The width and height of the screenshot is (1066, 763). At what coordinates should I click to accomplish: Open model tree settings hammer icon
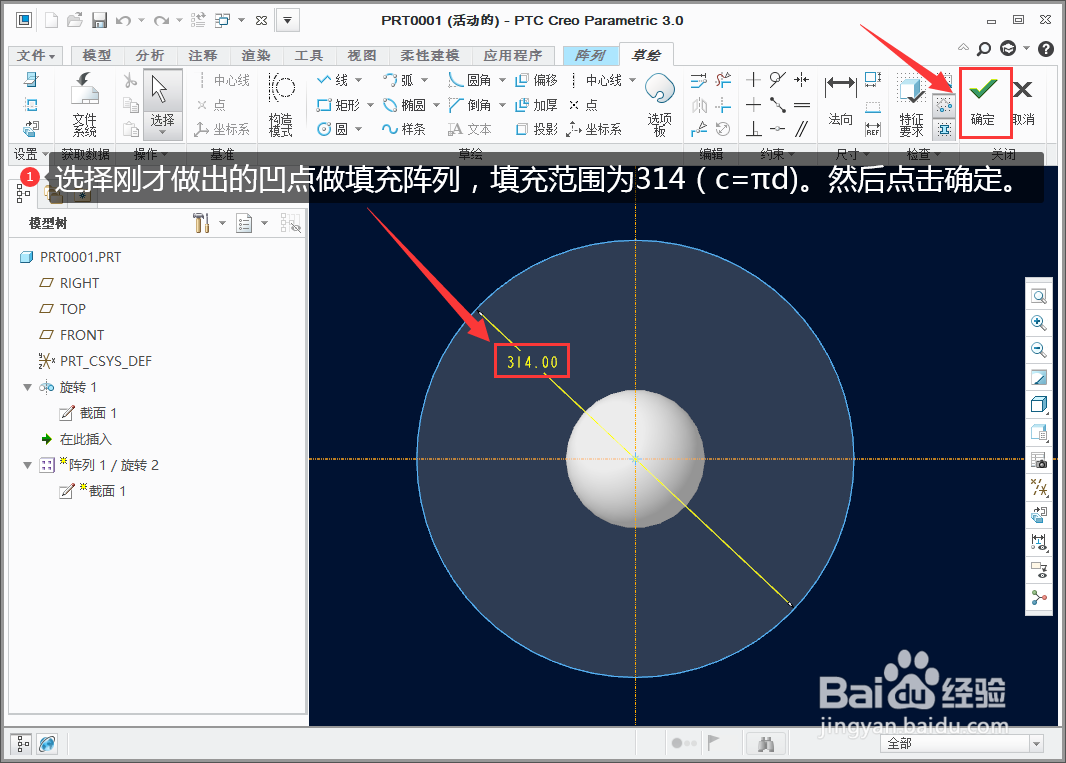201,223
